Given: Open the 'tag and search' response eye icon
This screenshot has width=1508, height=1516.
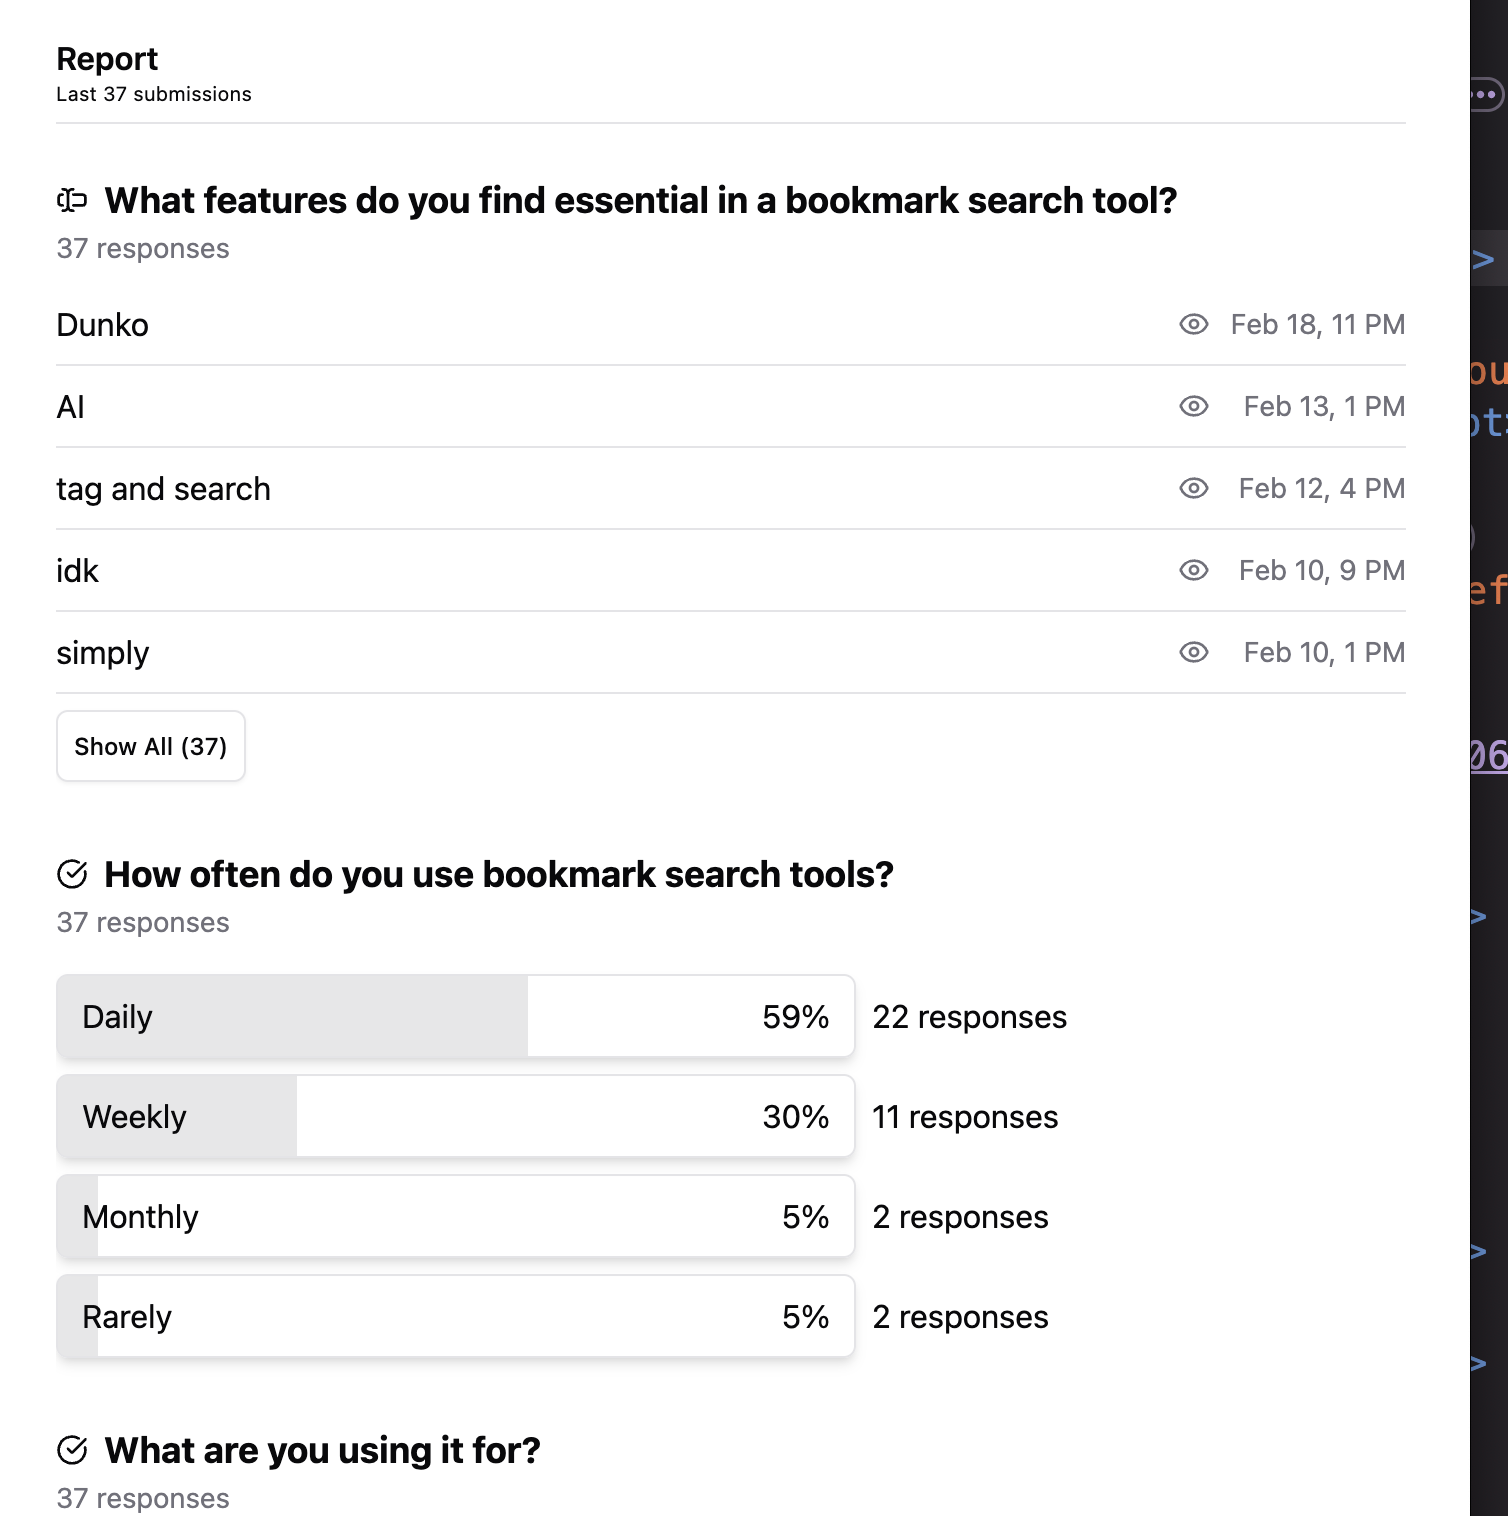Looking at the screenshot, I should pyautogui.click(x=1193, y=488).
